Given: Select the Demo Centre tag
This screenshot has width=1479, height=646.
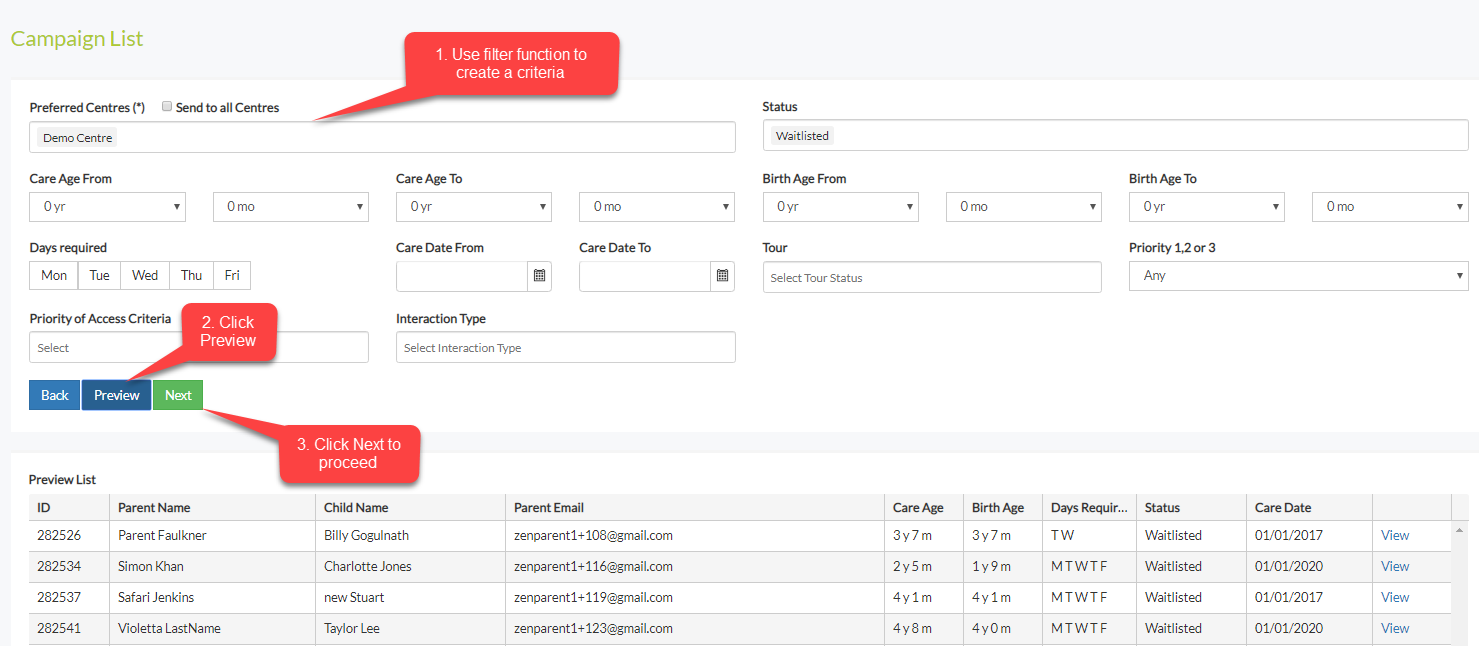Looking at the screenshot, I should pos(77,137).
